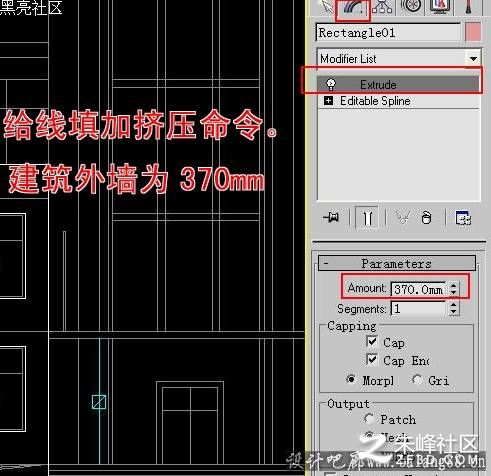Open the Motion panel tab
The image size is (491, 476).
coord(411,7)
